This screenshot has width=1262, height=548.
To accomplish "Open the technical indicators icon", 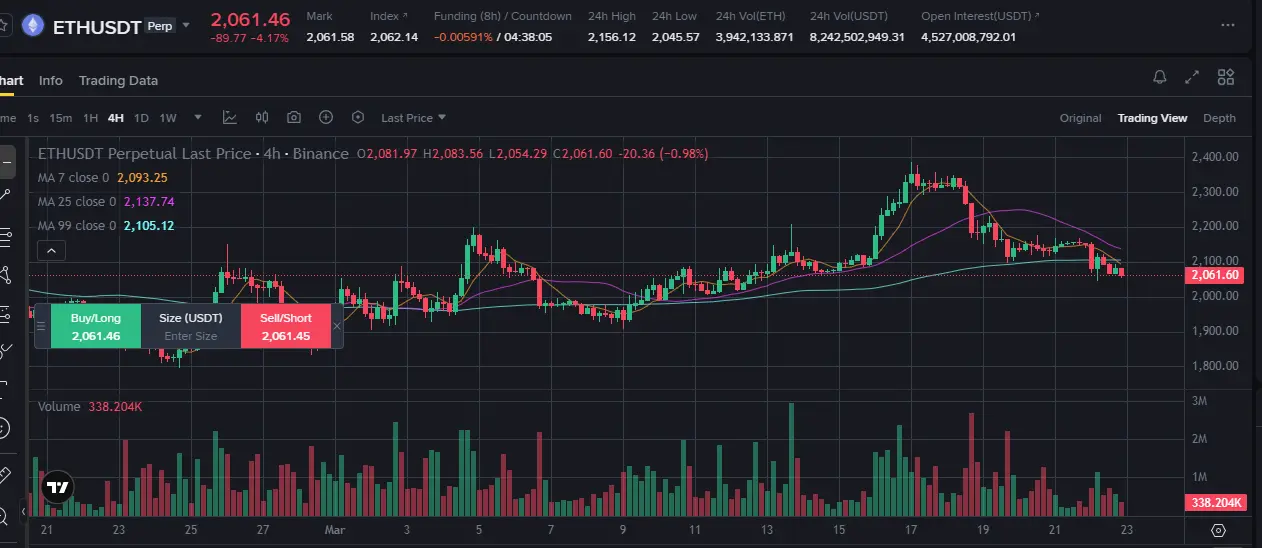I will [x=230, y=117].
